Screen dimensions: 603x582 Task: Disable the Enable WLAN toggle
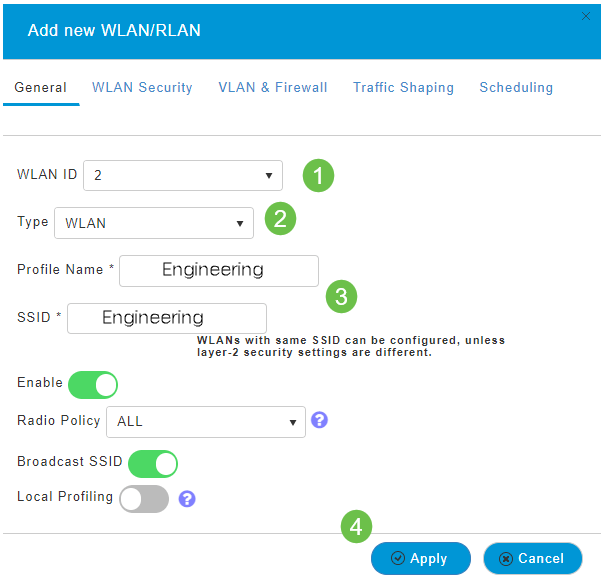point(93,384)
